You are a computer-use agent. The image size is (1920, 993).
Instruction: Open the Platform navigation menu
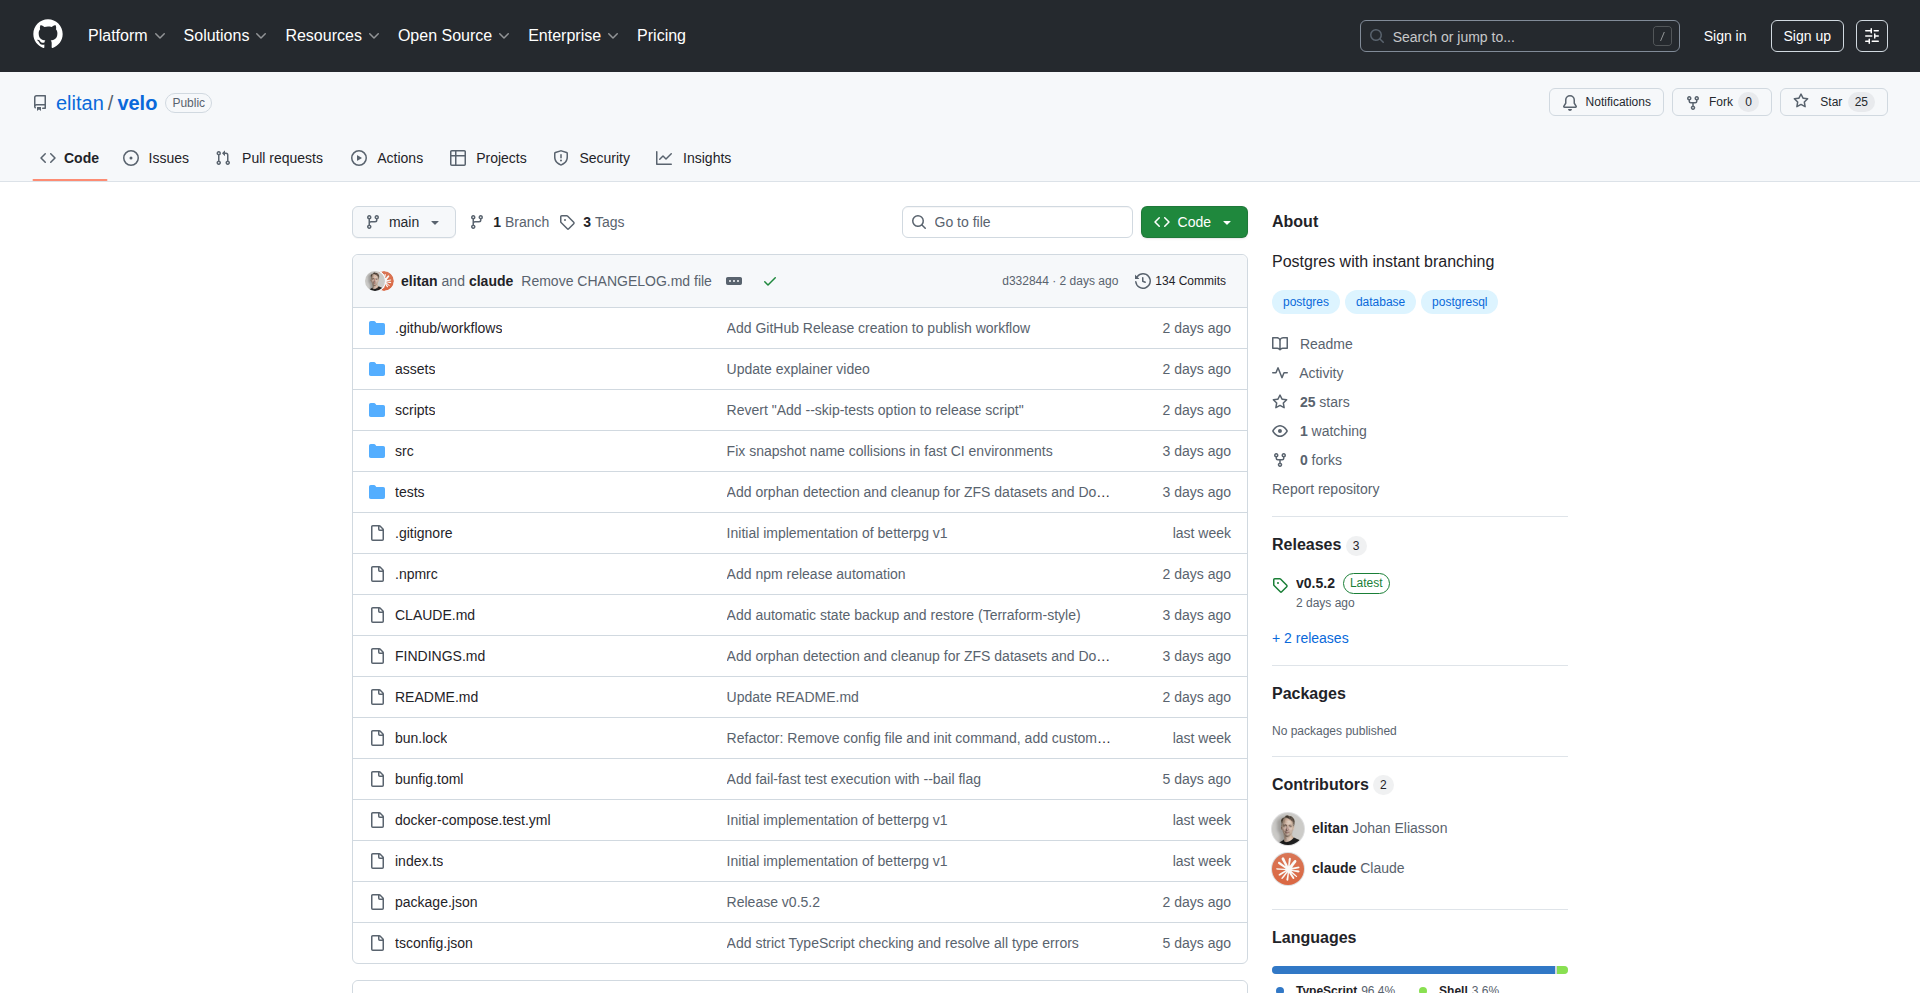pyautogui.click(x=126, y=36)
